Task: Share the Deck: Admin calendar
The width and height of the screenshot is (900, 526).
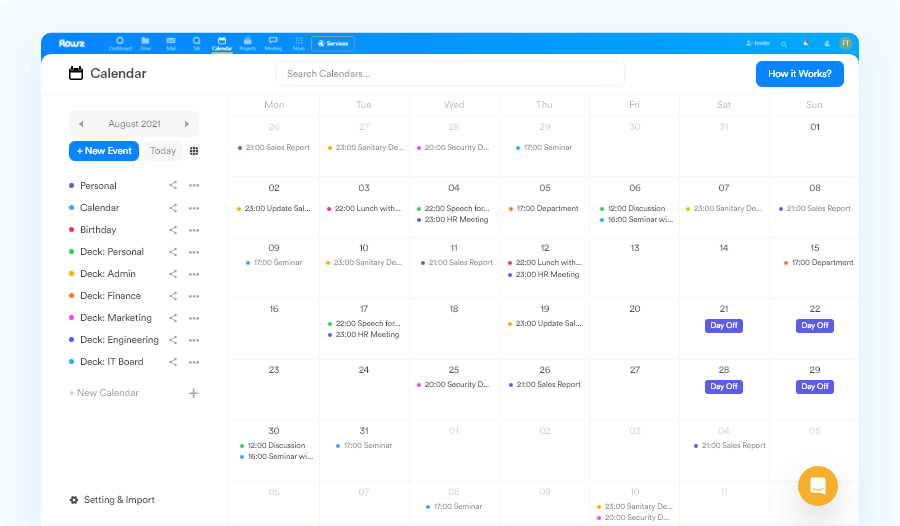Action: pyautogui.click(x=173, y=274)
